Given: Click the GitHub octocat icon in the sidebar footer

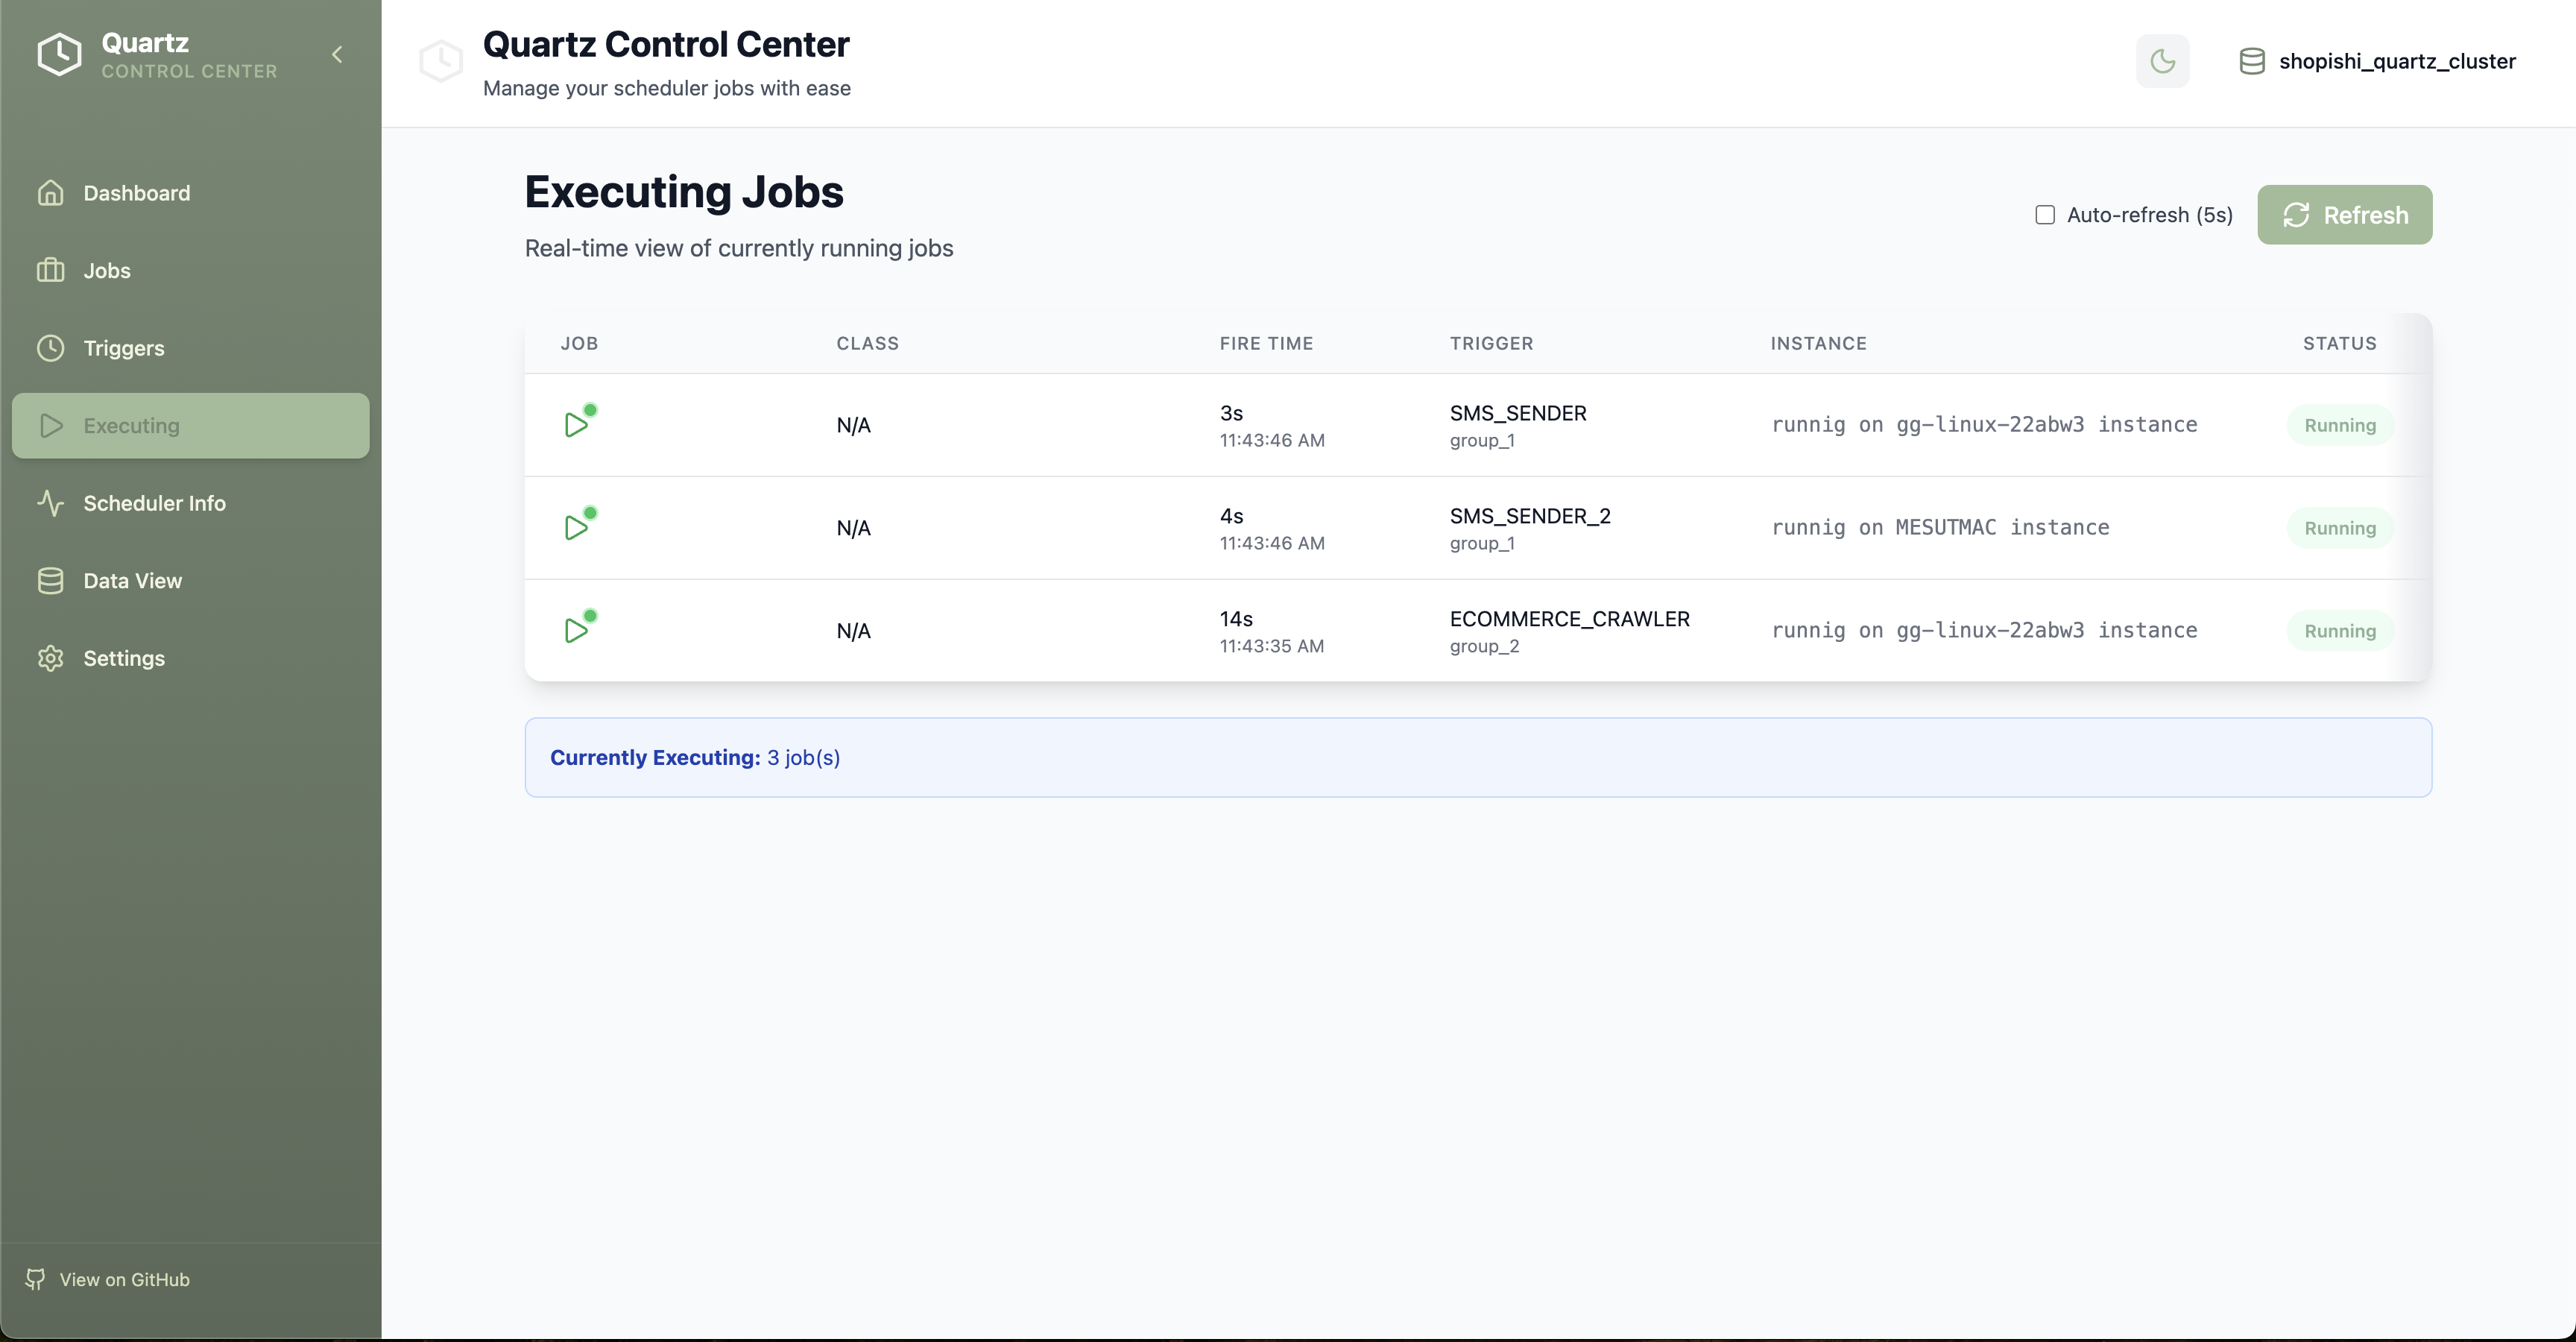Looking at the screenshot, I should click(x=36, y=1279).
